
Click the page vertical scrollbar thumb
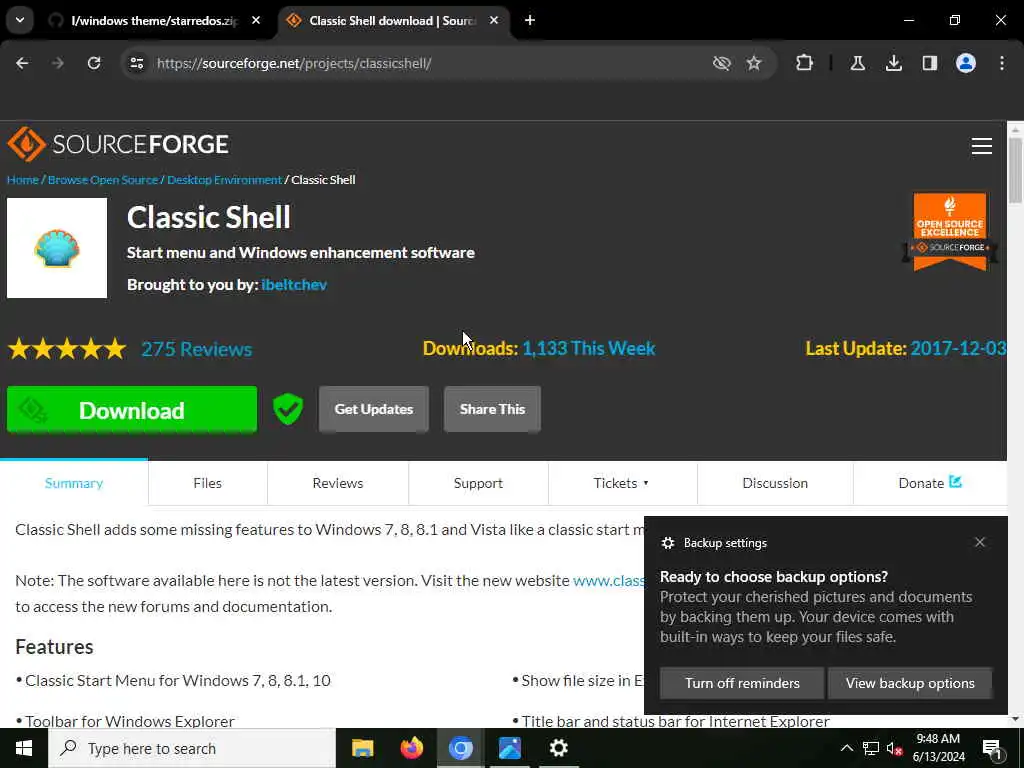point(1016,171)
